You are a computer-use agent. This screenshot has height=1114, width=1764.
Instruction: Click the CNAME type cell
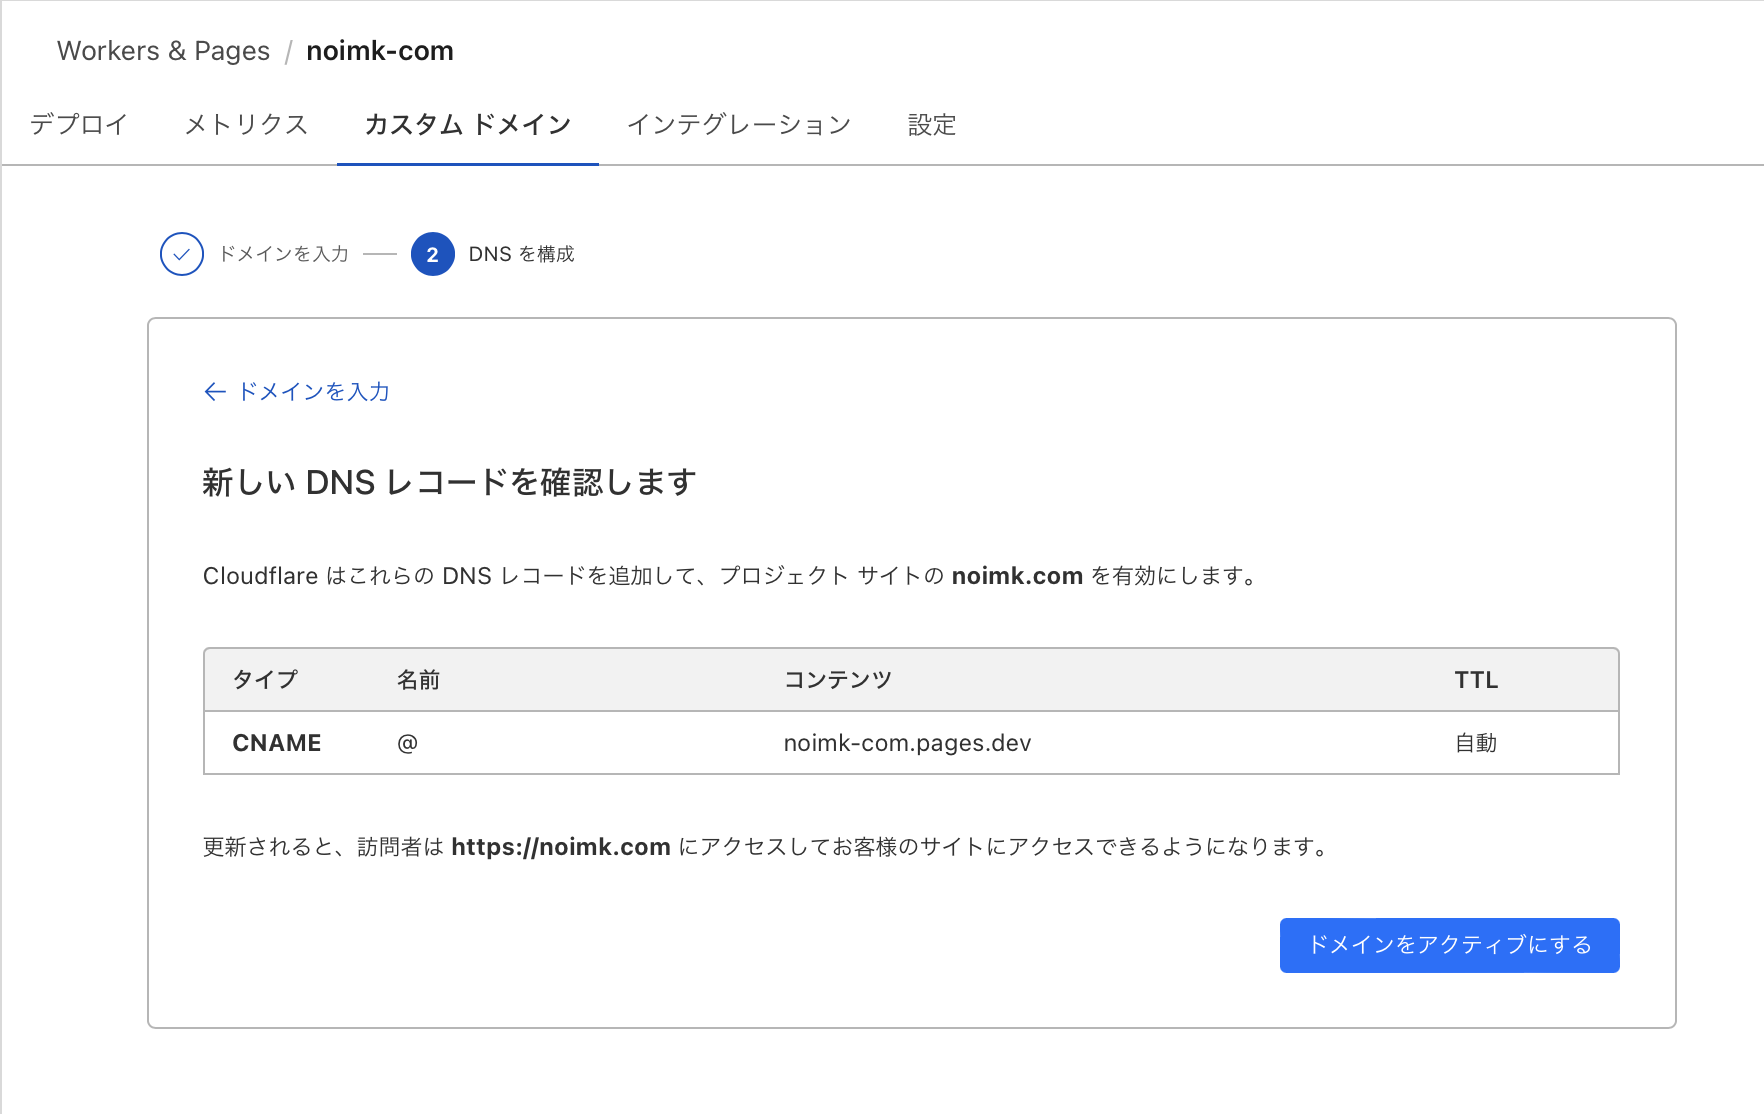(277, 743)
